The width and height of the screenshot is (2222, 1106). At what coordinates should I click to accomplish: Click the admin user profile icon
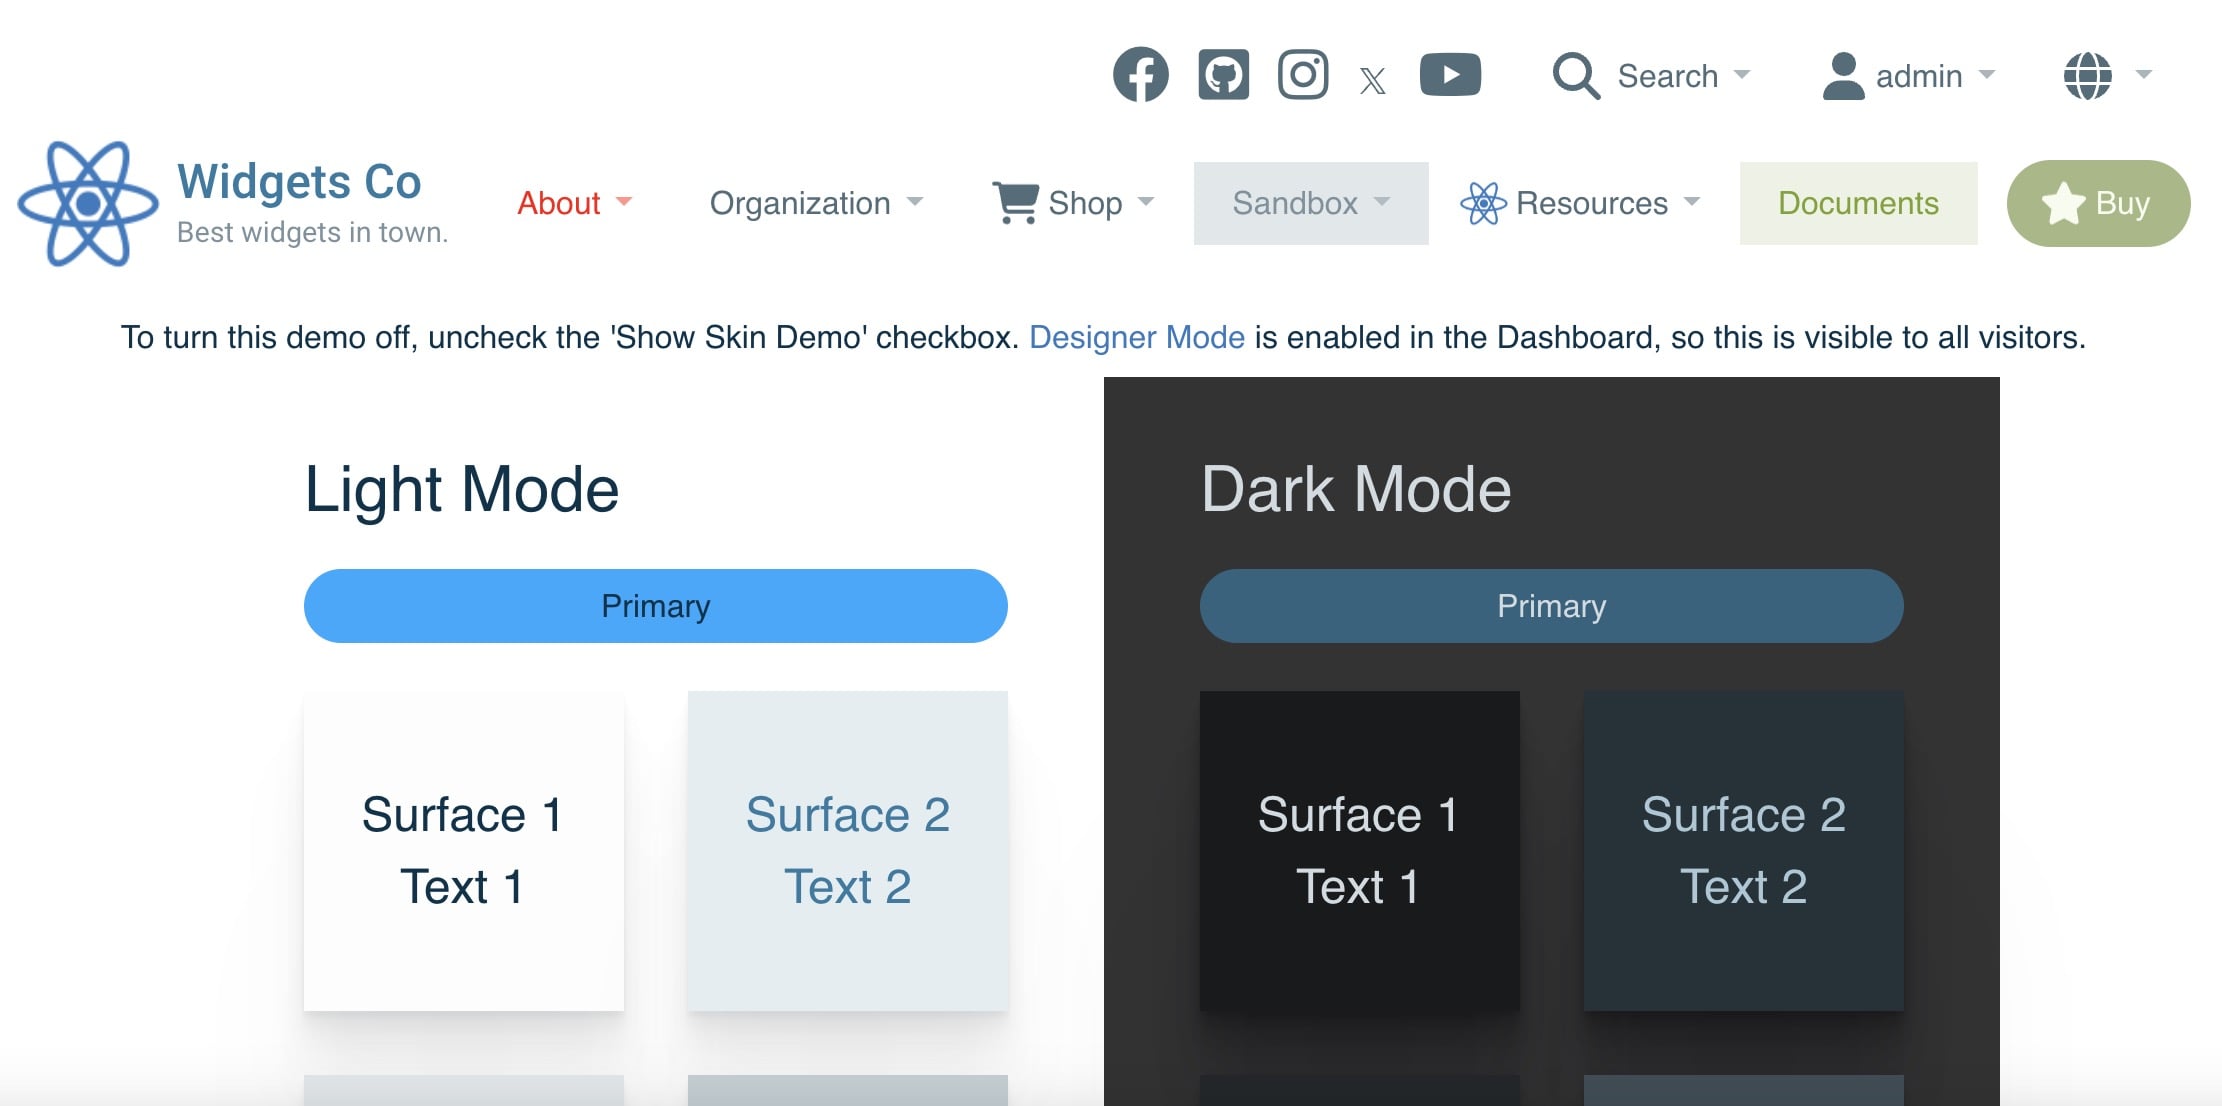1842,76
